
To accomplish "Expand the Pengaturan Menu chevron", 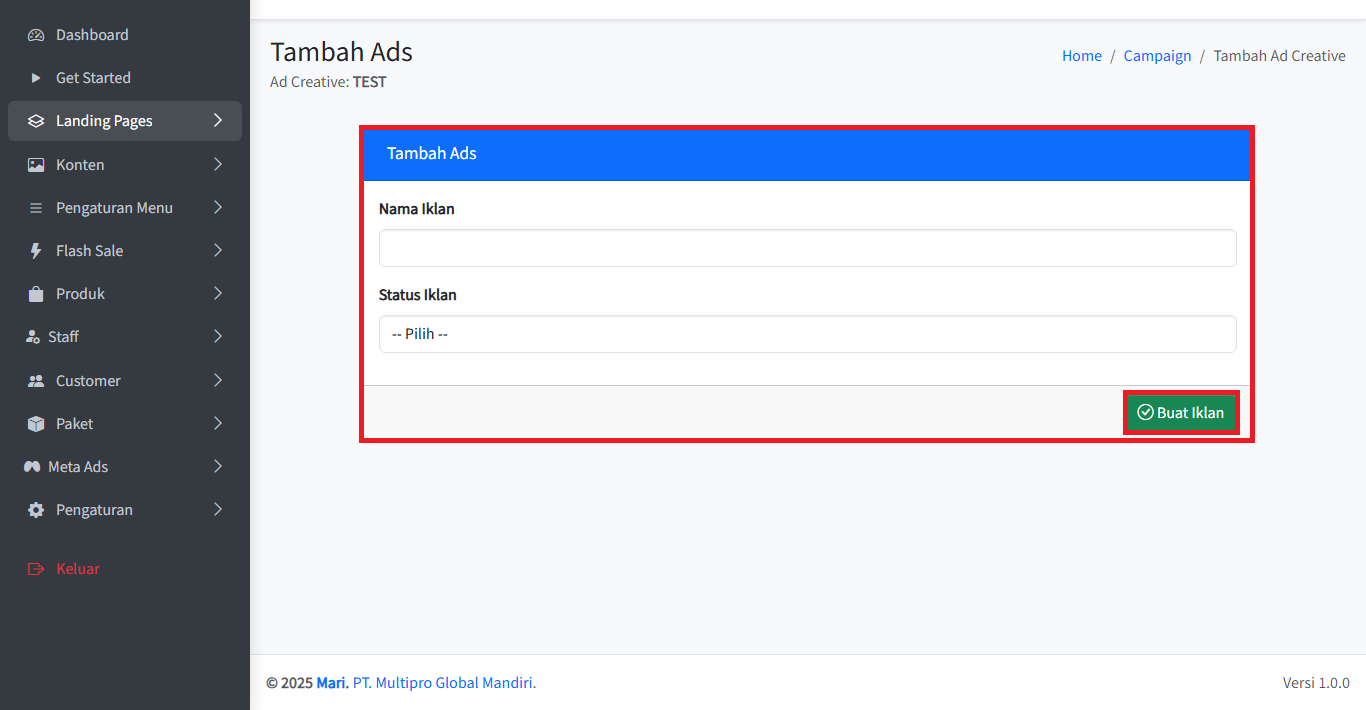I will [218, 208].
